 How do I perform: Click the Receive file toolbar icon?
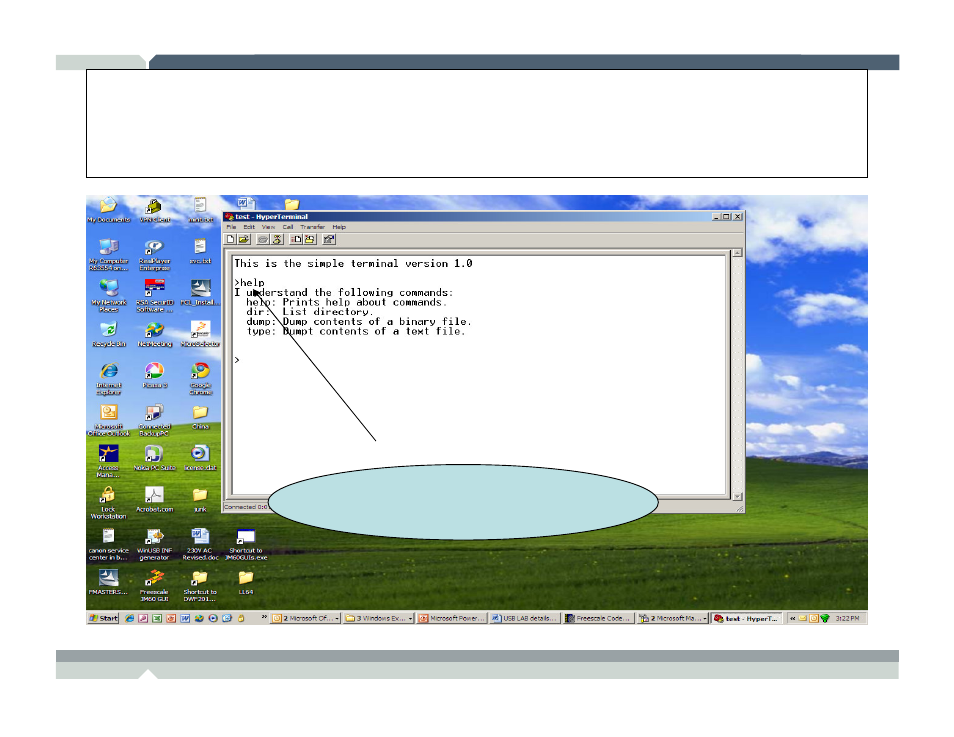pyautogui.click(x=310, y=239)
